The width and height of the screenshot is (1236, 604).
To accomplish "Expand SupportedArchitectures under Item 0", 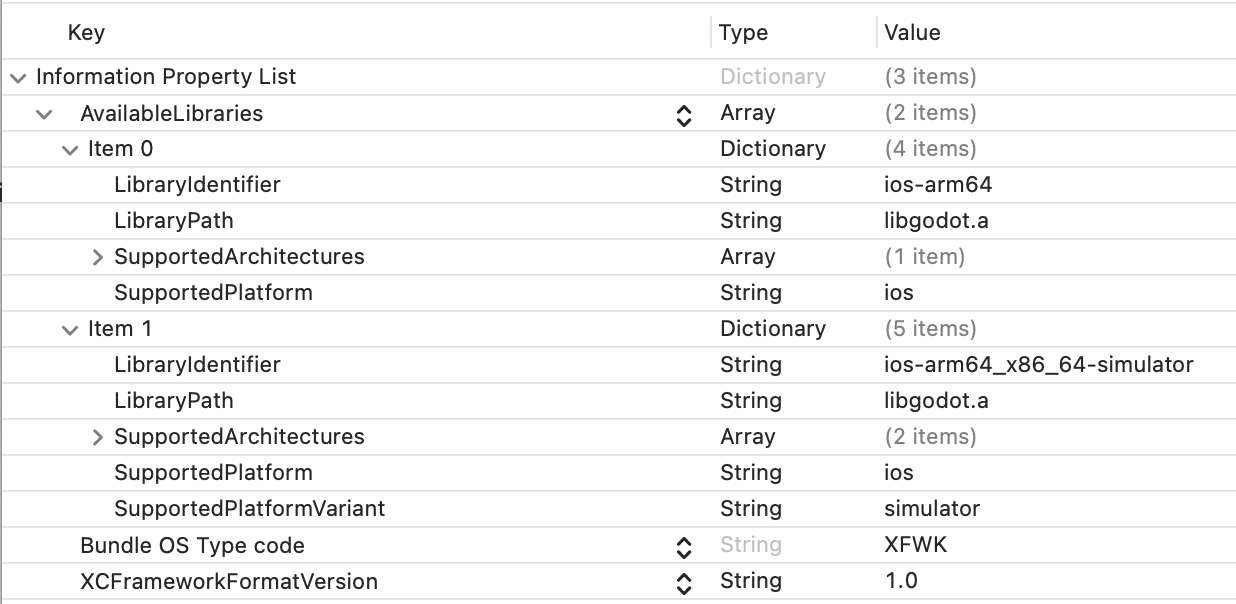I will [97, 257].
